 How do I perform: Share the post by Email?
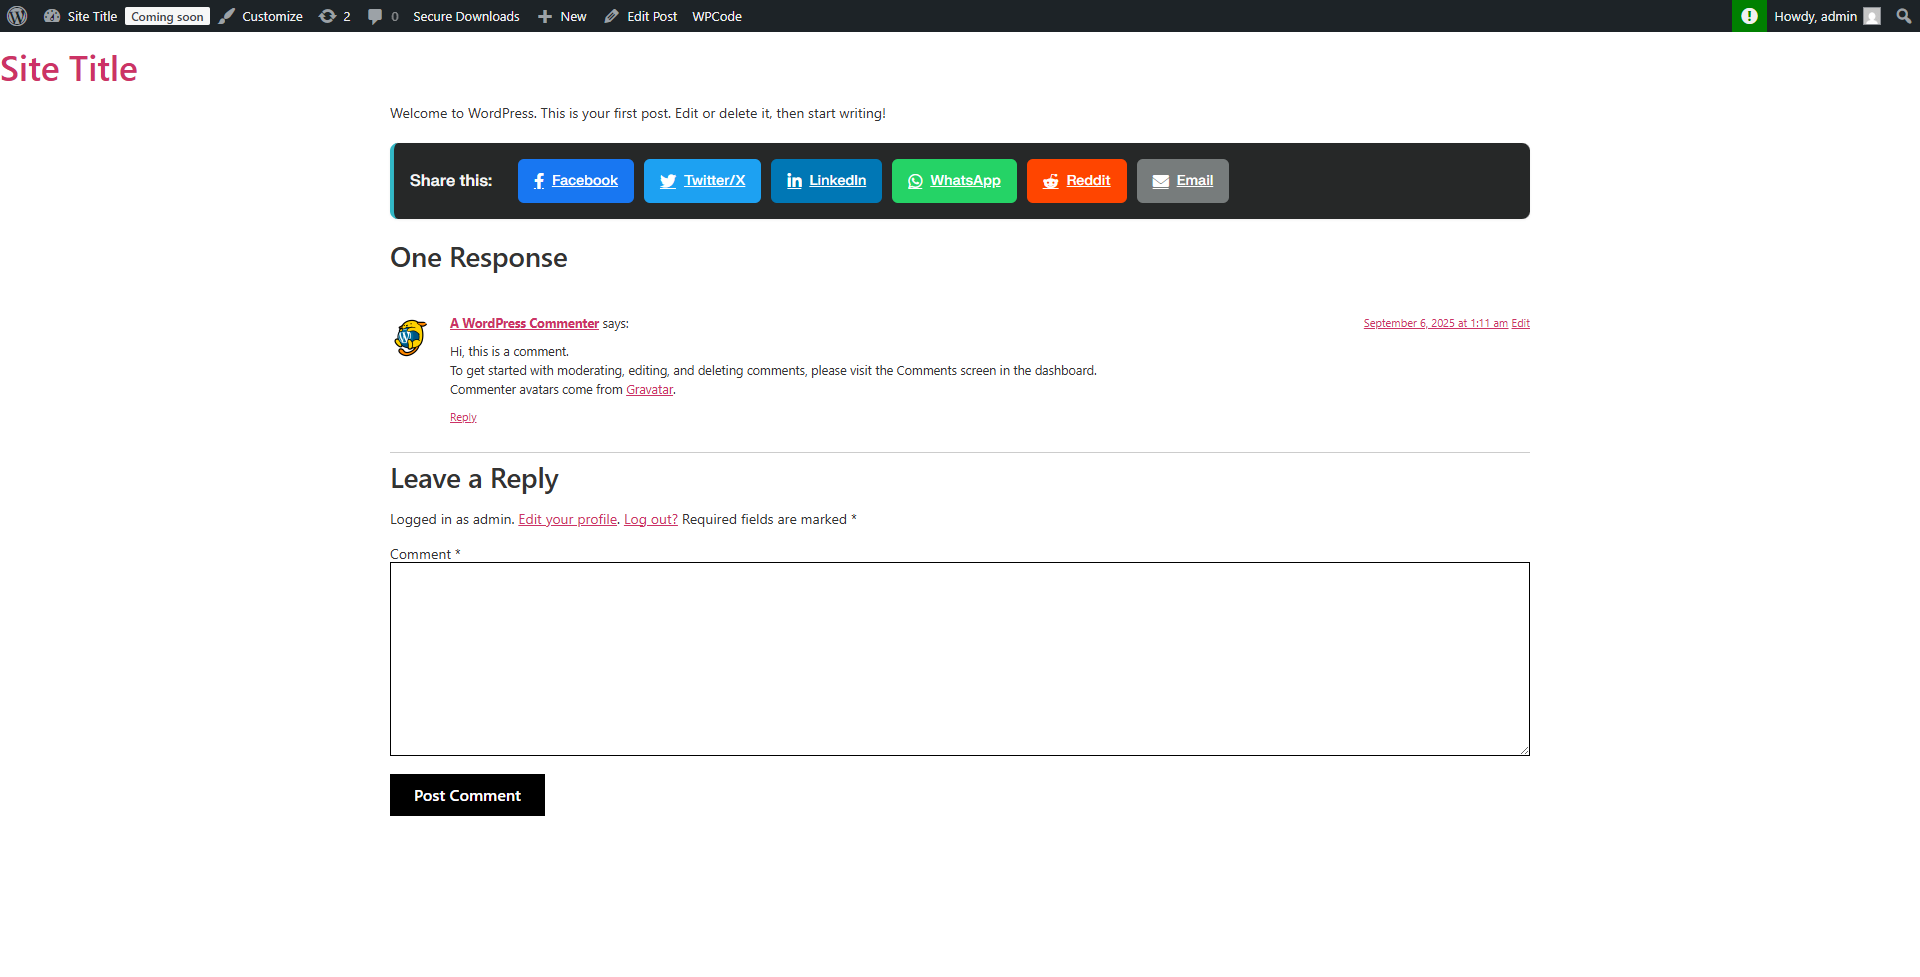pyautogui.click(x=1182, y=181)
